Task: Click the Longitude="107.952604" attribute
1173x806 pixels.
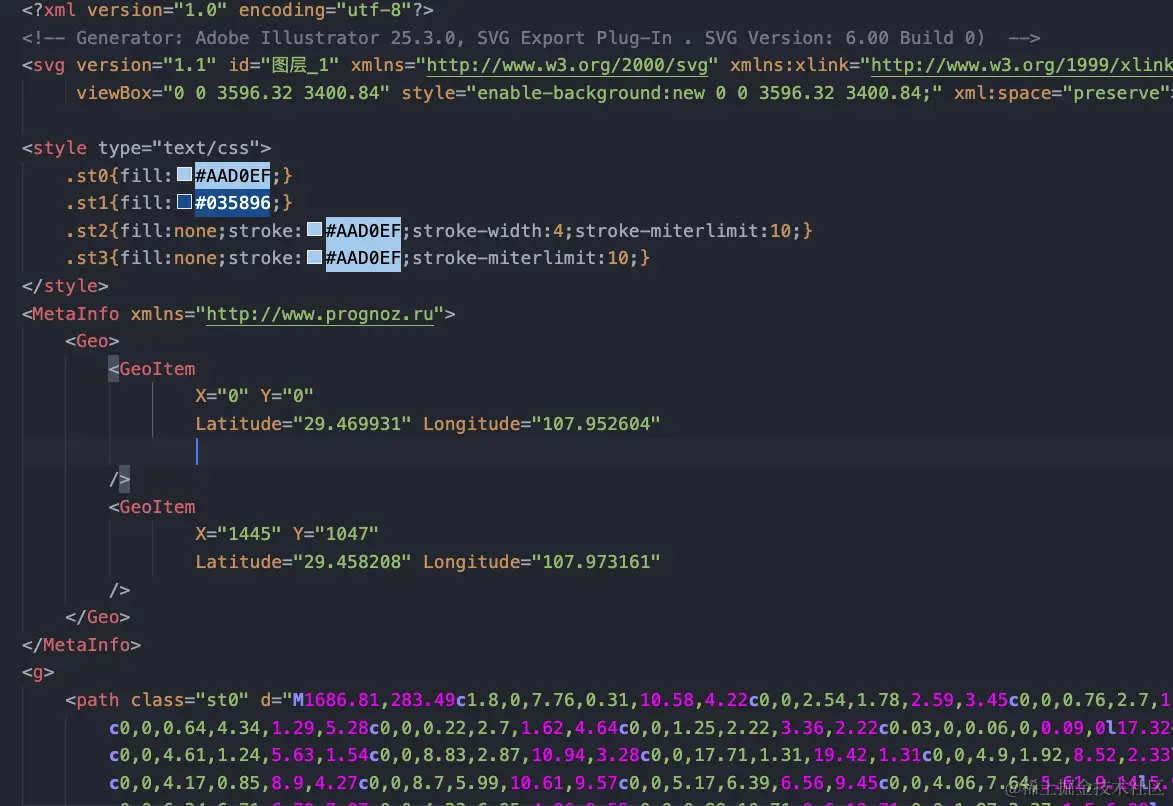Action: (x=542, y=424)
